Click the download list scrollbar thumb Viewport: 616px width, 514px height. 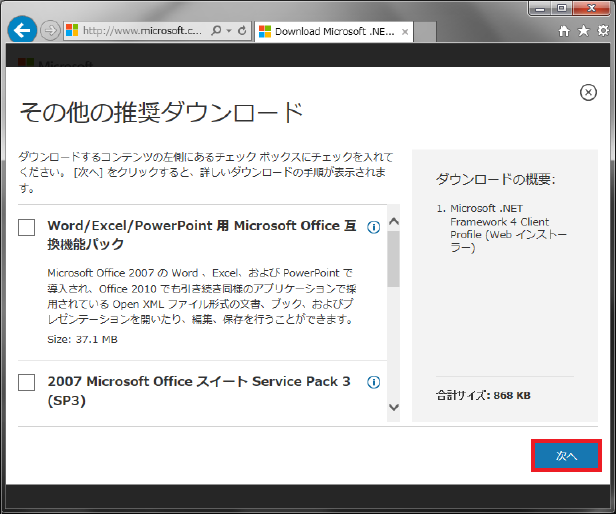click(x=393, y=259)
